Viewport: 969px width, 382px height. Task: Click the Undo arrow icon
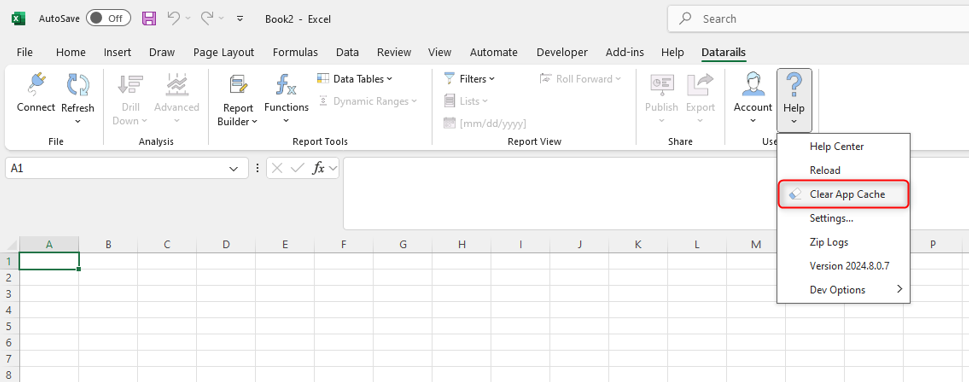174,19
